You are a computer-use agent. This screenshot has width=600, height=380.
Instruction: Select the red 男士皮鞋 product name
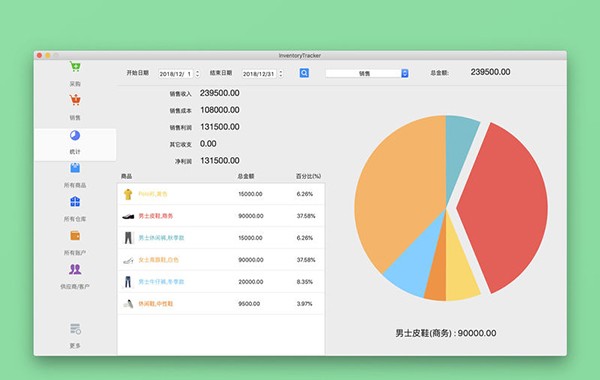pyautogui.click(x=156, y=216)
